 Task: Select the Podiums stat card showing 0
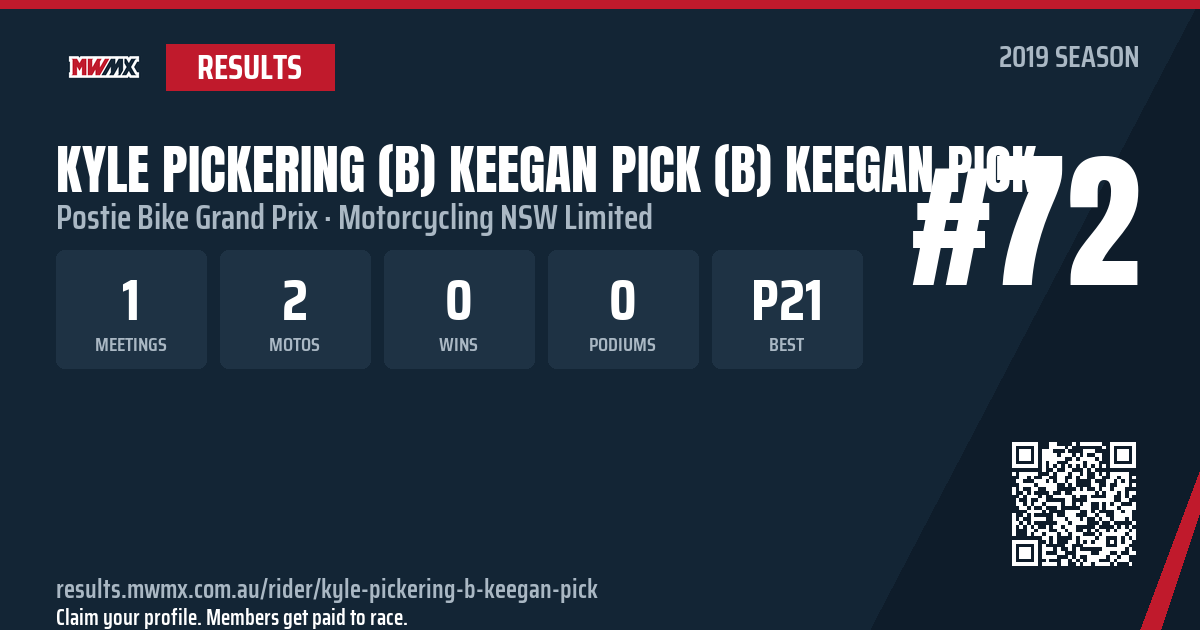coord(623,309)
